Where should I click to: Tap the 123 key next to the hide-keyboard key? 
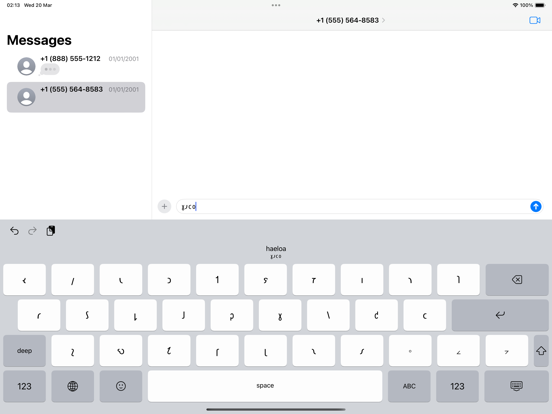pos(457,386)
